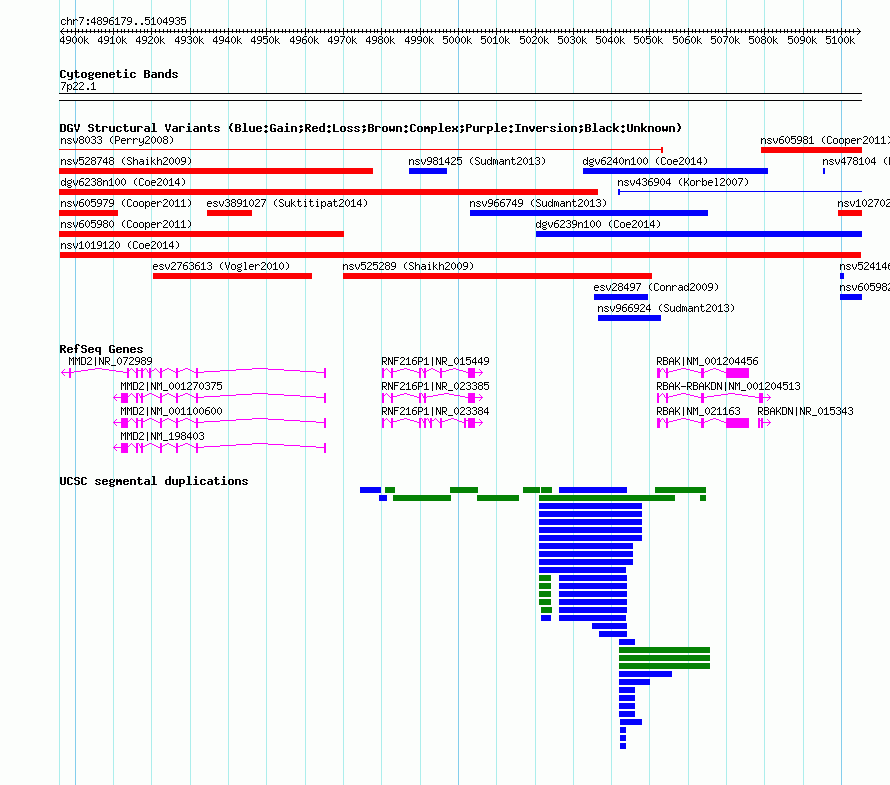The image size is (890, 785).
Task: Select the UCSC segmental duplications track title
Action: tap(154, 481)
